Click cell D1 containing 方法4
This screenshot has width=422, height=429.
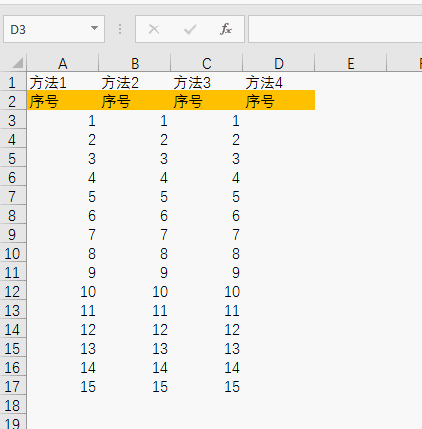click(x=279, y=82)
